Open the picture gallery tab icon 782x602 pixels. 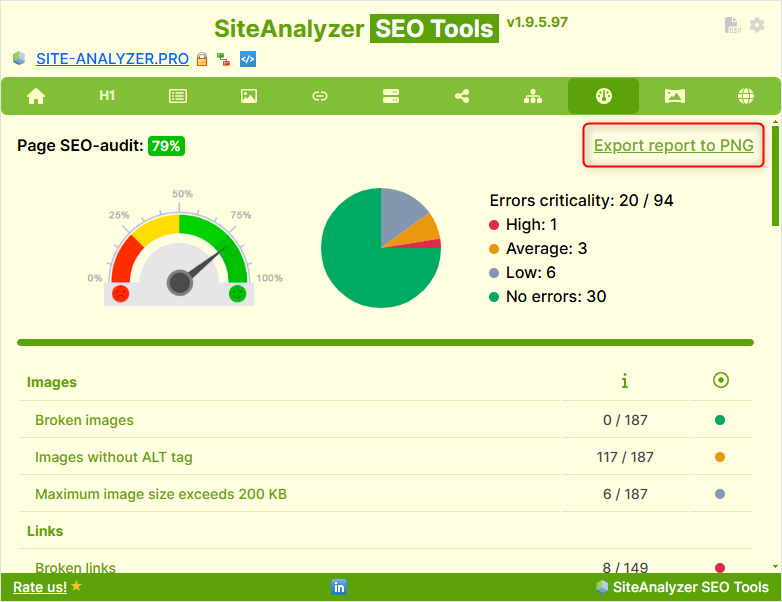tap(675, 96)
